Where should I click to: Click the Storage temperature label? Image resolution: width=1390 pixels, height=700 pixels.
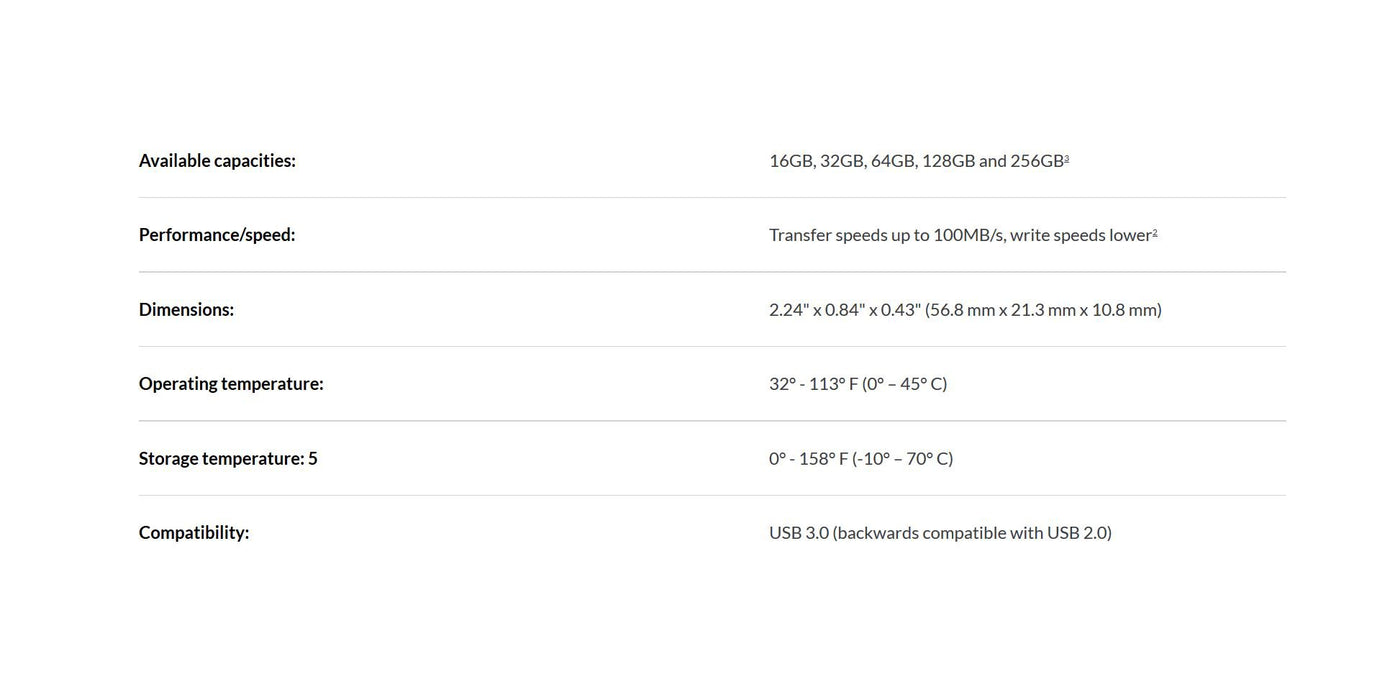coord(228,459)
